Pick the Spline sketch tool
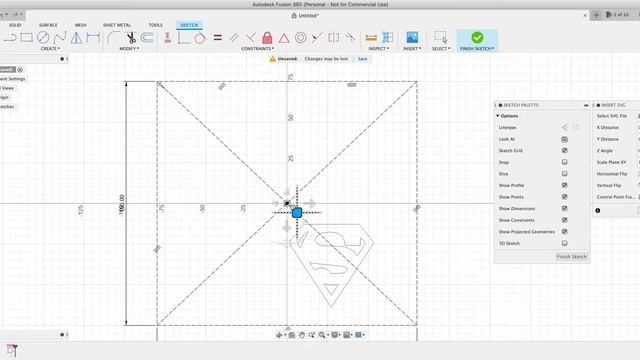640x360 pixels. [x=60, y=38]
